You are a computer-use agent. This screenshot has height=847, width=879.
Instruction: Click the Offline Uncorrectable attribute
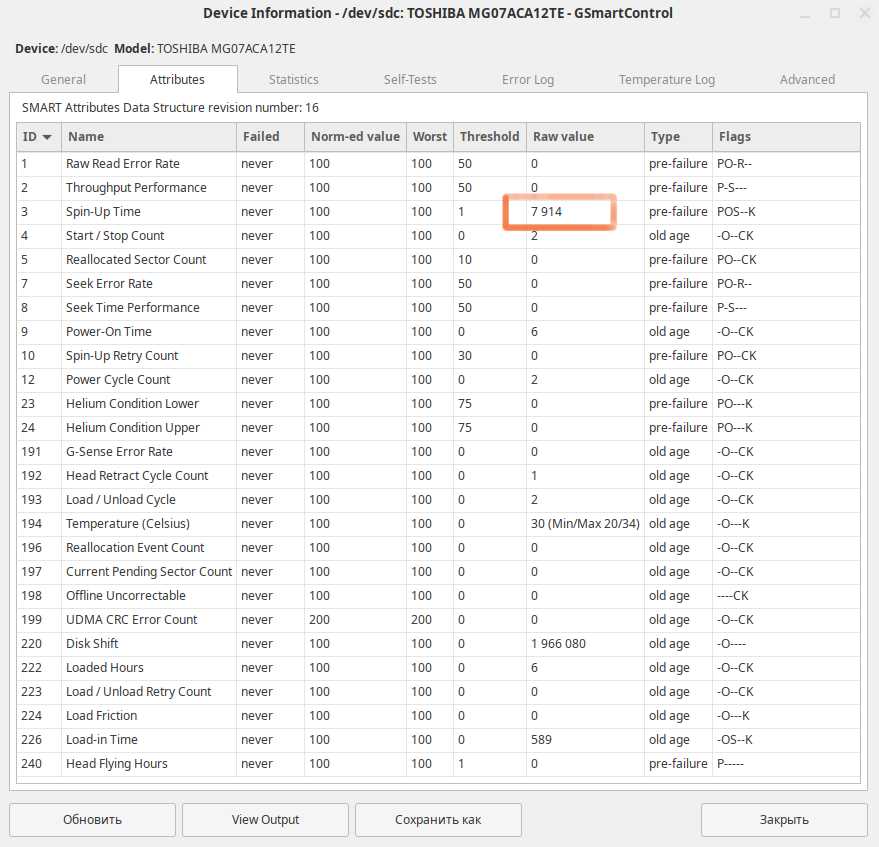(438, 596)
